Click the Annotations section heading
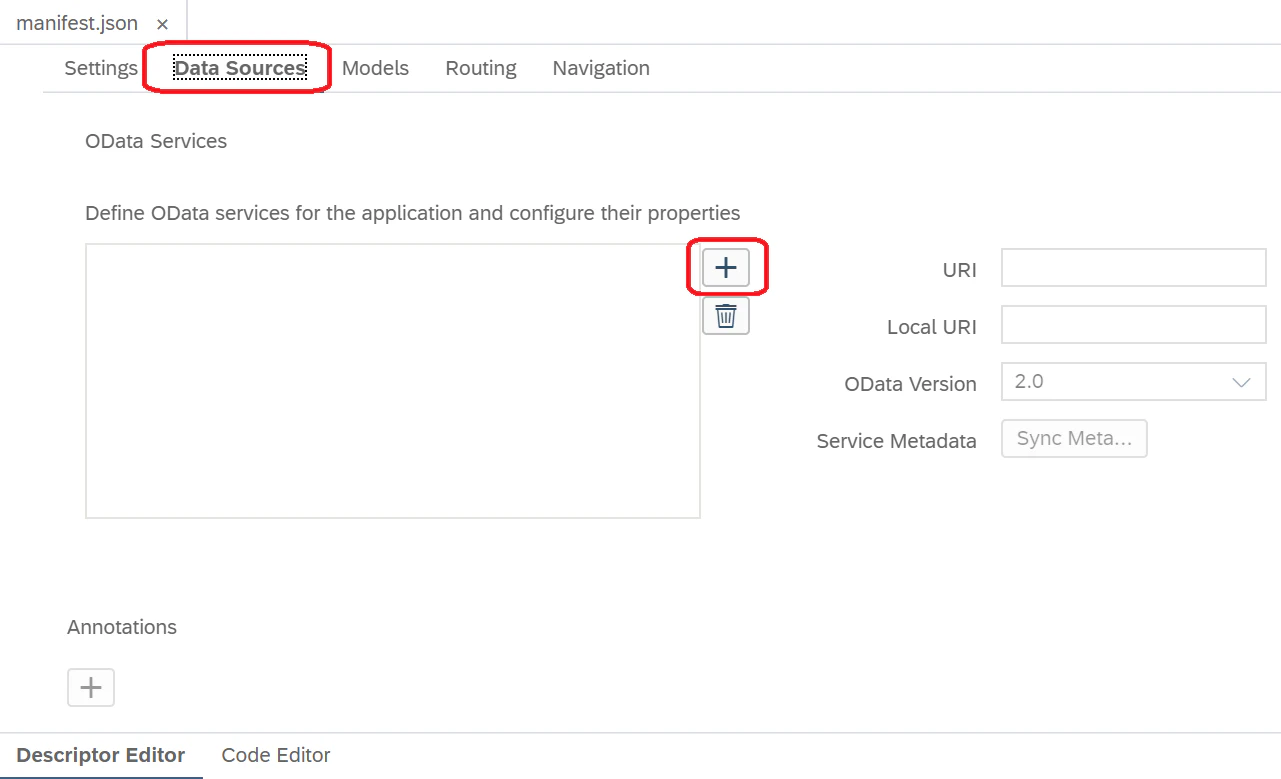Viewport: 1281px width, 779px height. (122, 627)
